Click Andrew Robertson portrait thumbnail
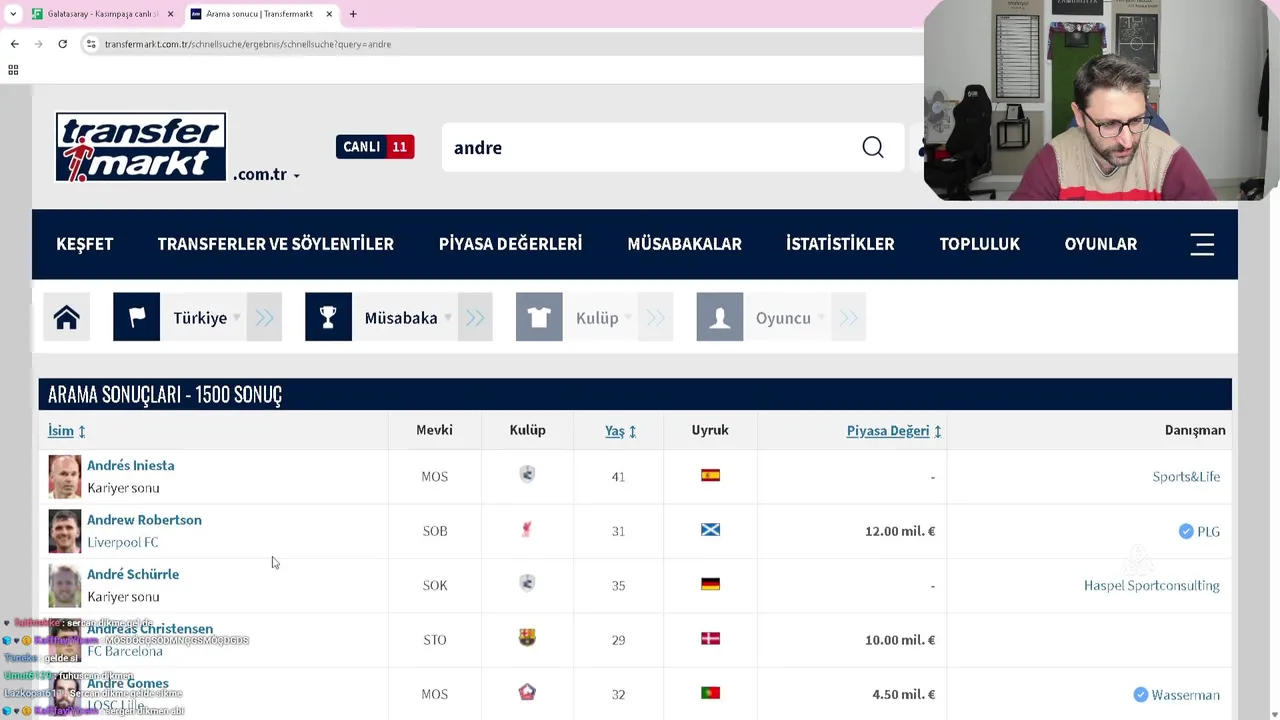1280x720 pixels. 65,531
